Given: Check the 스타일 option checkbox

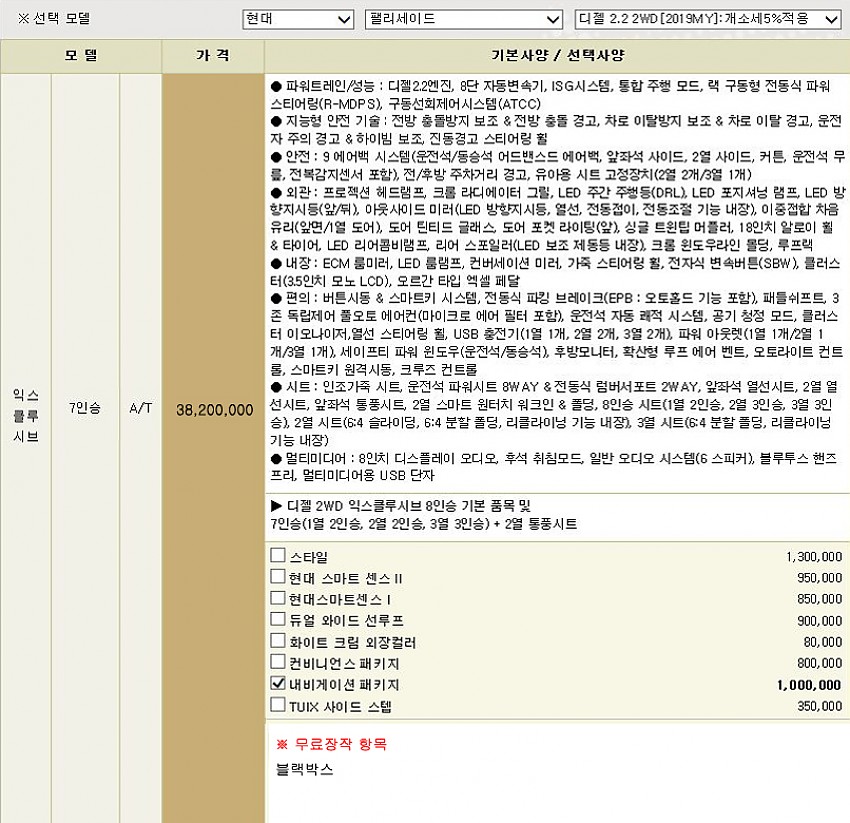Looking at the screenshot, I should [278, 556].
